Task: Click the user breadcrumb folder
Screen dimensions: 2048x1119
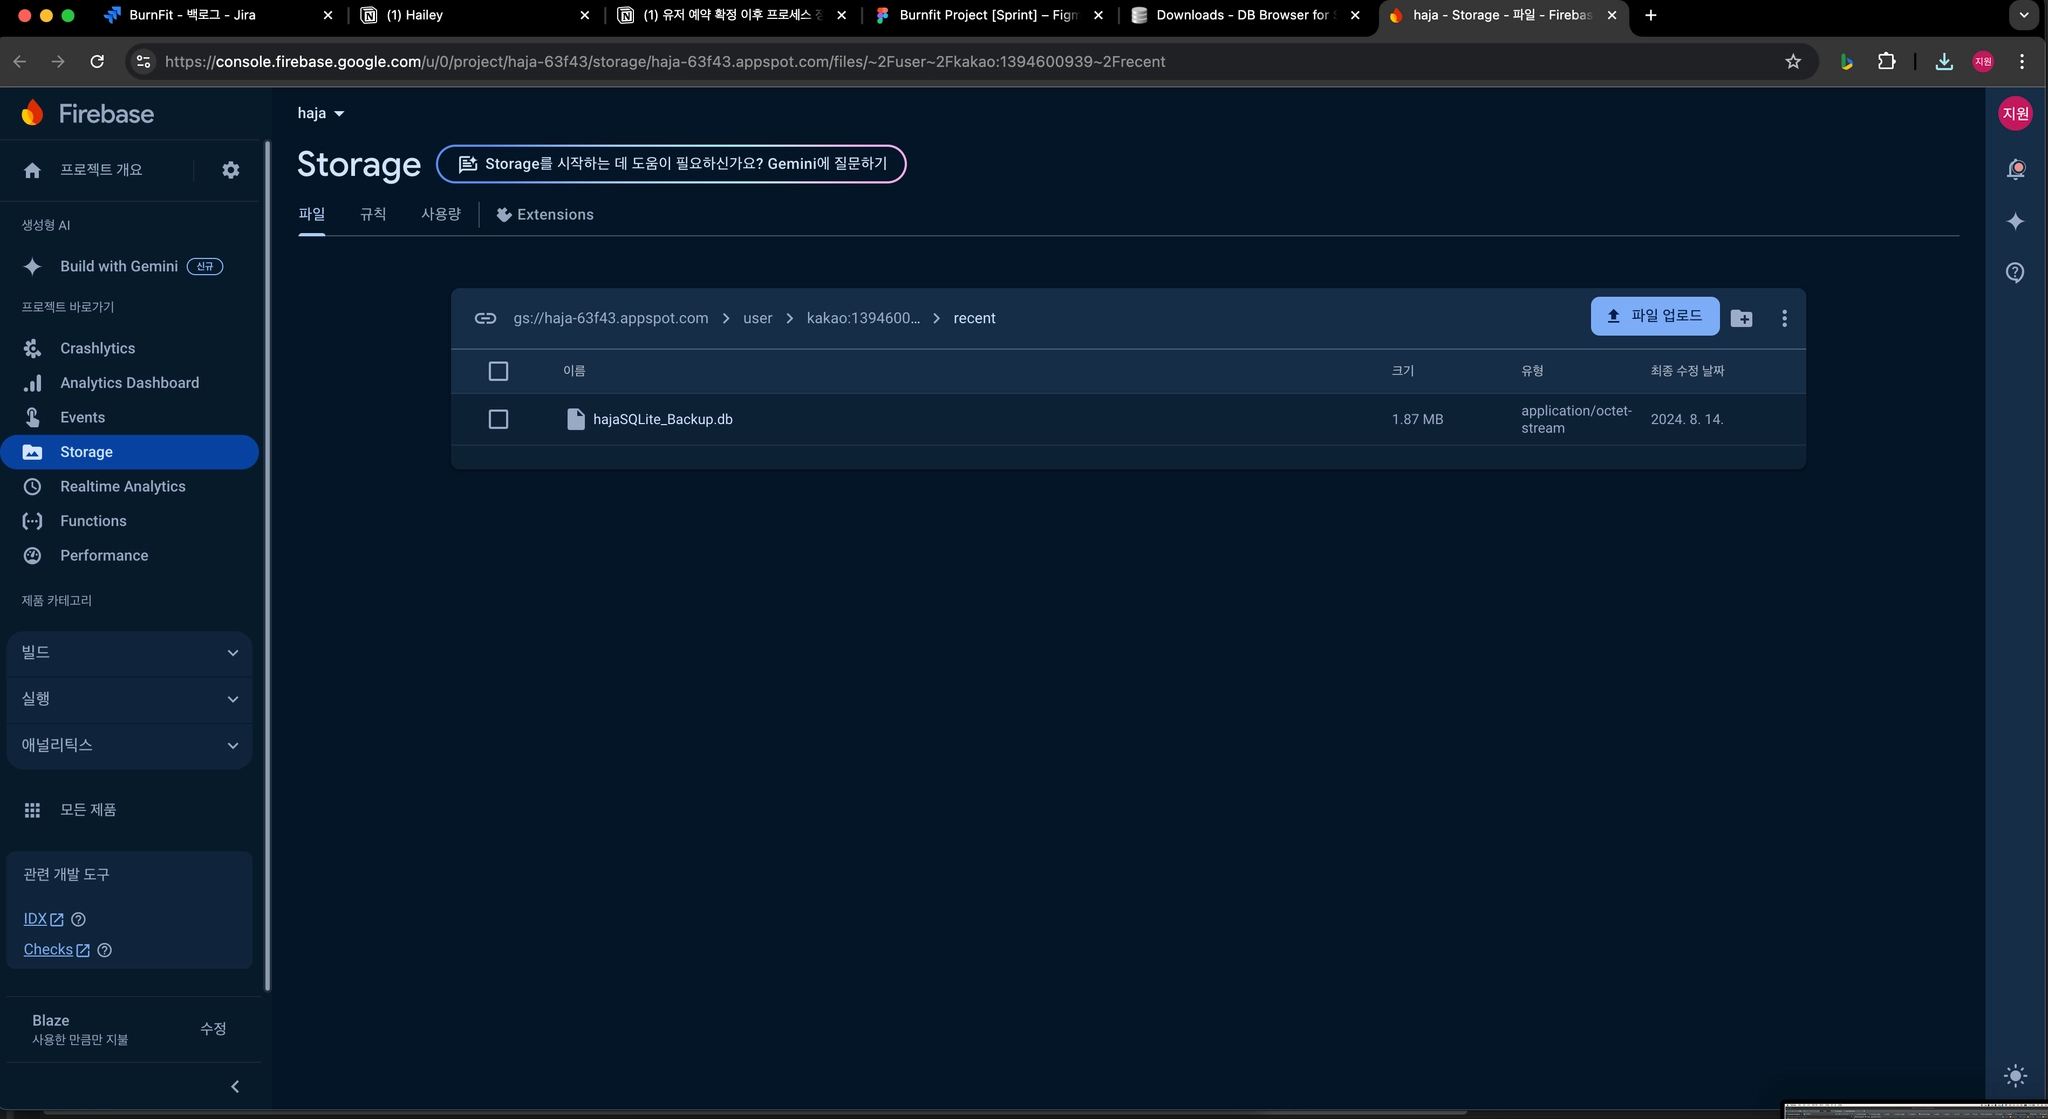Action: (757, 318)
